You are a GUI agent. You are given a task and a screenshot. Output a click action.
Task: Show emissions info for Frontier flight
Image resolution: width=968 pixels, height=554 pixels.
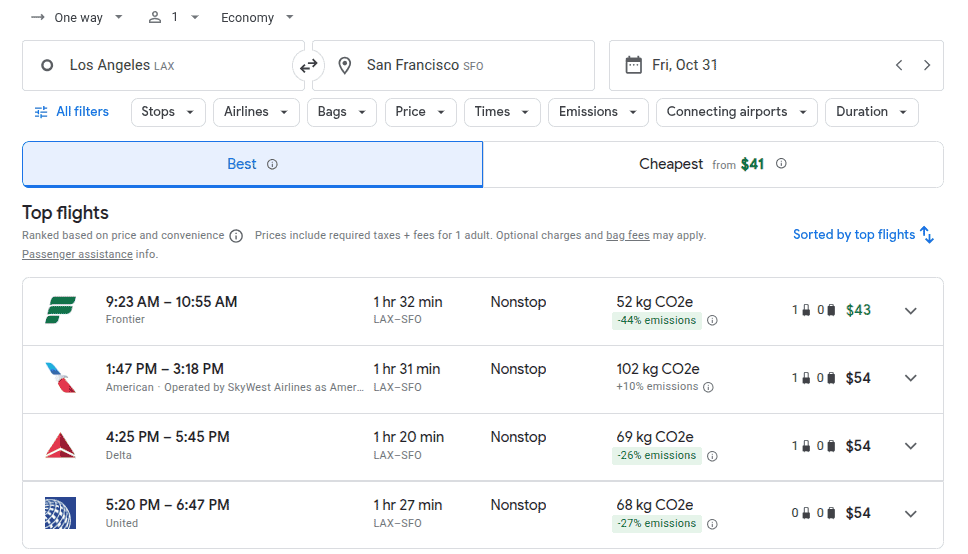(712, 321)
